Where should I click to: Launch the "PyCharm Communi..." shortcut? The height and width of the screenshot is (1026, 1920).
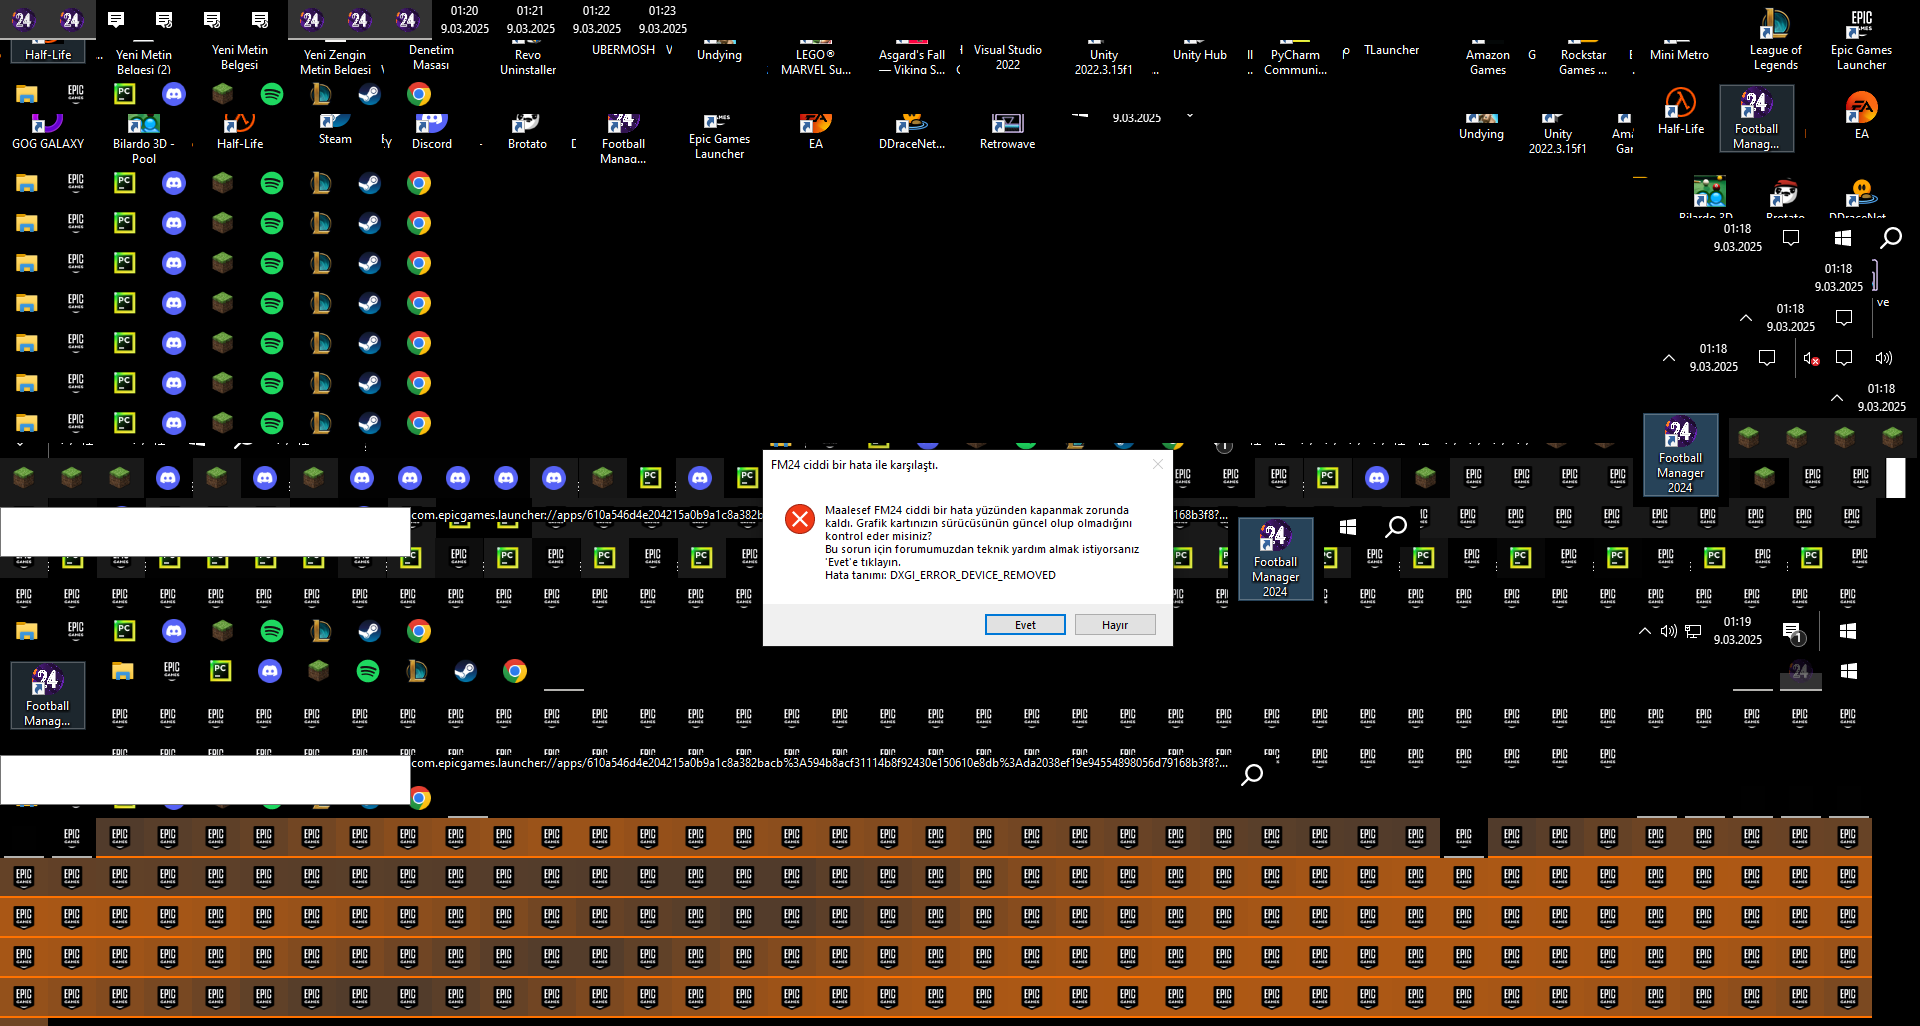tap(1296, 60)
